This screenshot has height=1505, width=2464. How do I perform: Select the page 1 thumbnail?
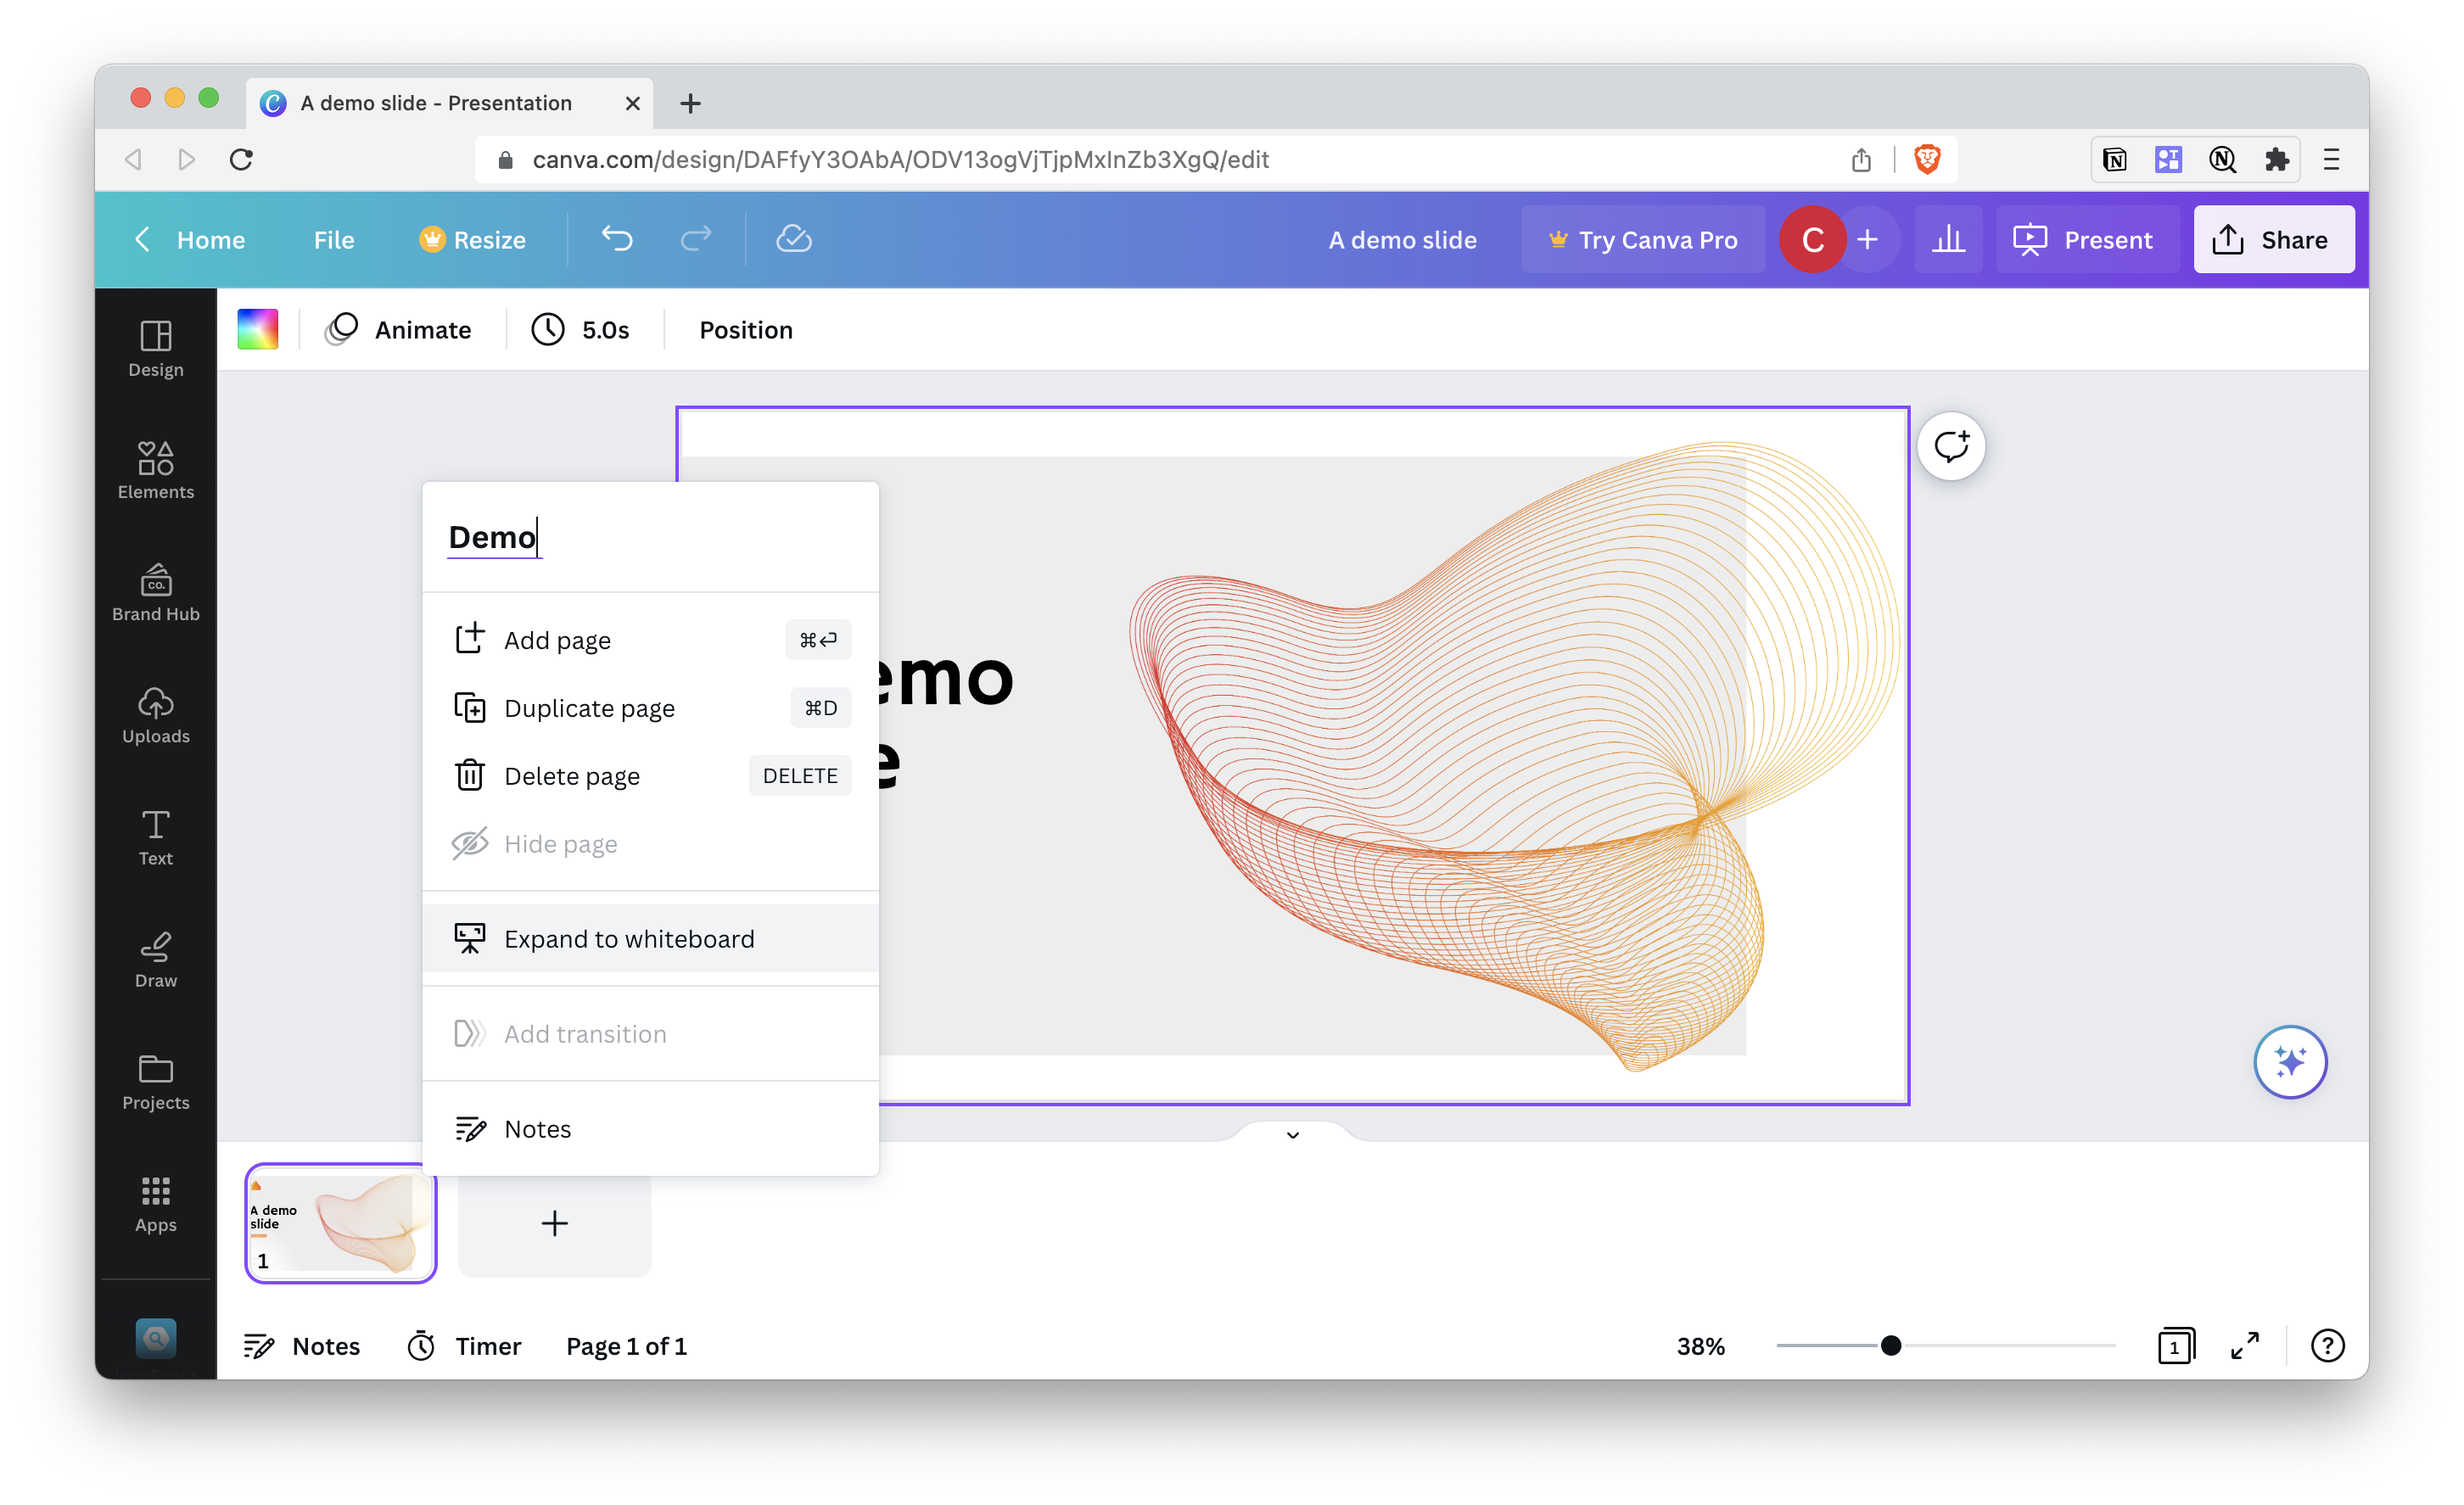point(341,1222)
